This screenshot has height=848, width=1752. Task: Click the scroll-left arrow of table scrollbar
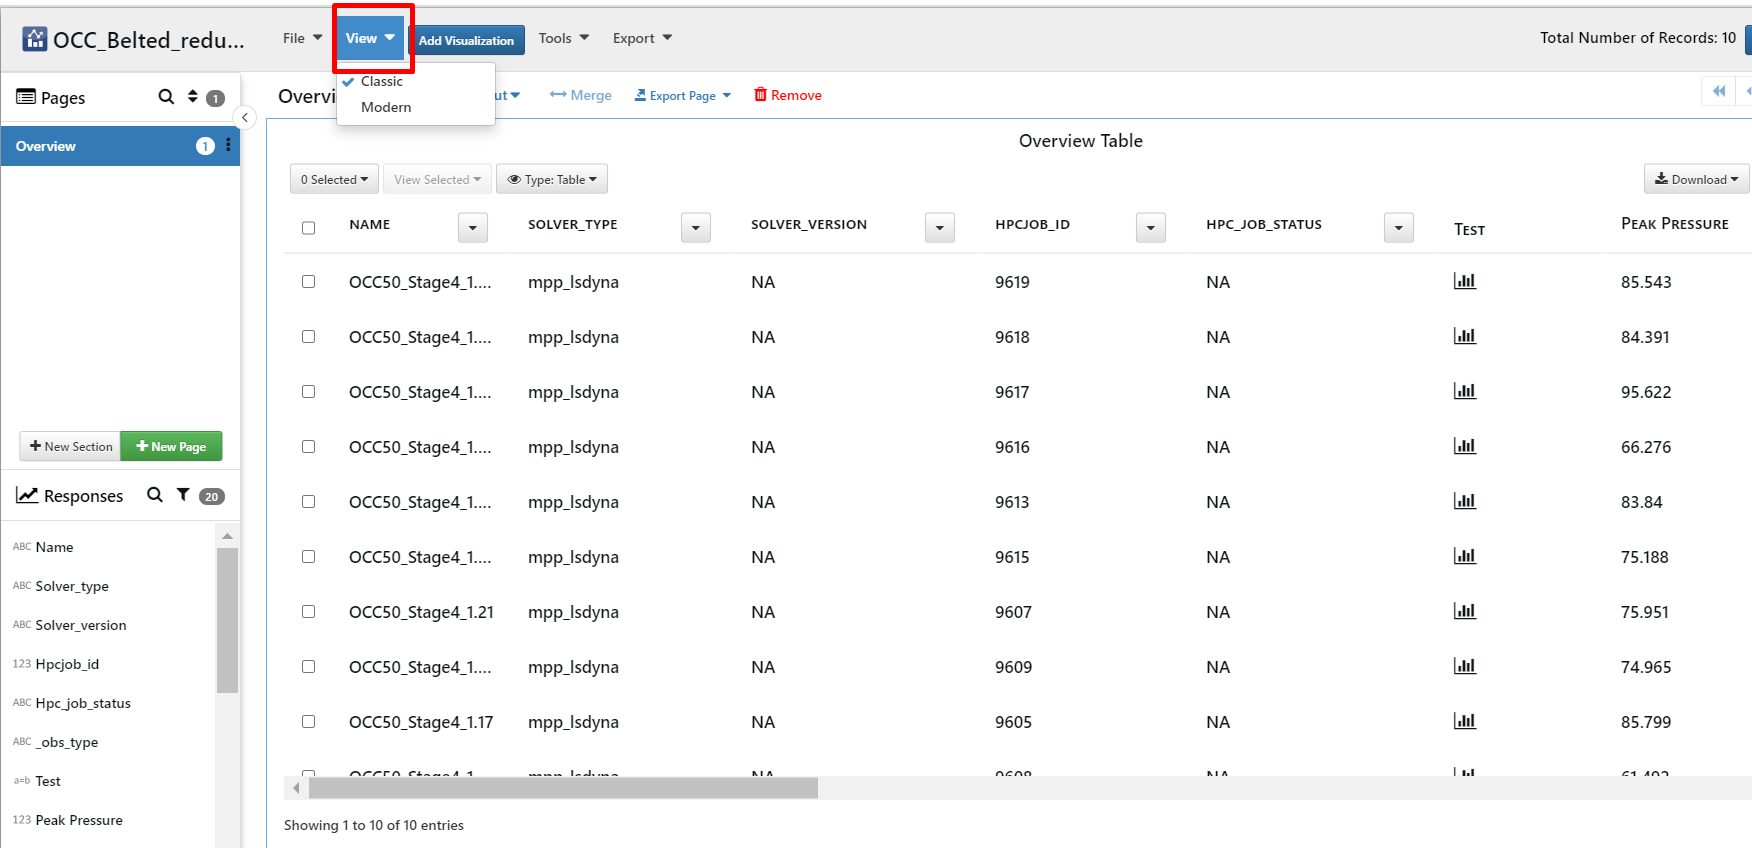pyautogui.click(x=296, y=788)
